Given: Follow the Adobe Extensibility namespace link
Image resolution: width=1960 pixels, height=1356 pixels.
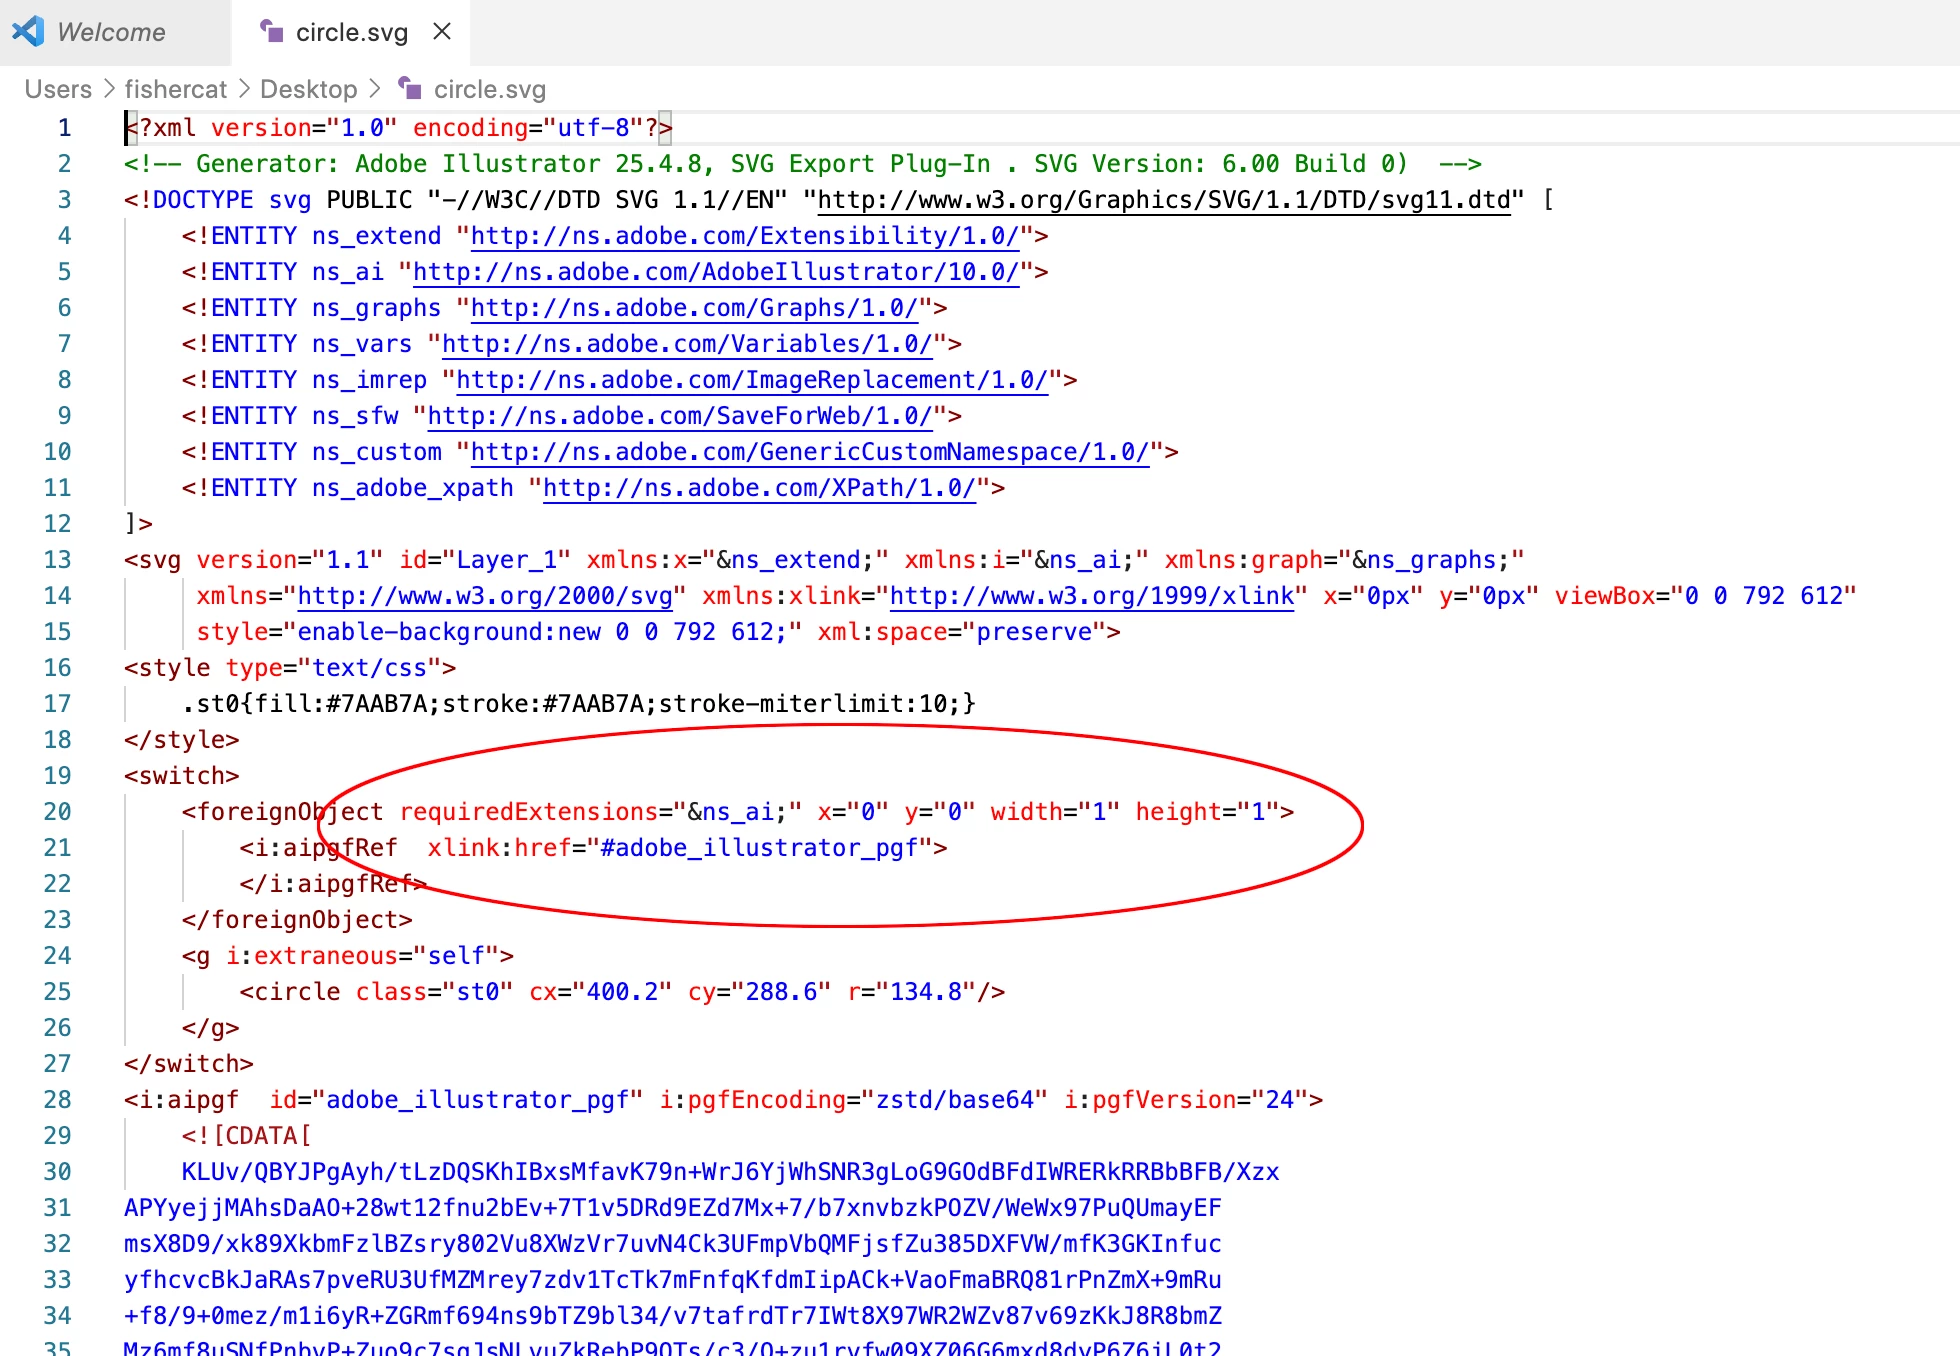Looking at the screenshot, I should (x=744, y=236).
